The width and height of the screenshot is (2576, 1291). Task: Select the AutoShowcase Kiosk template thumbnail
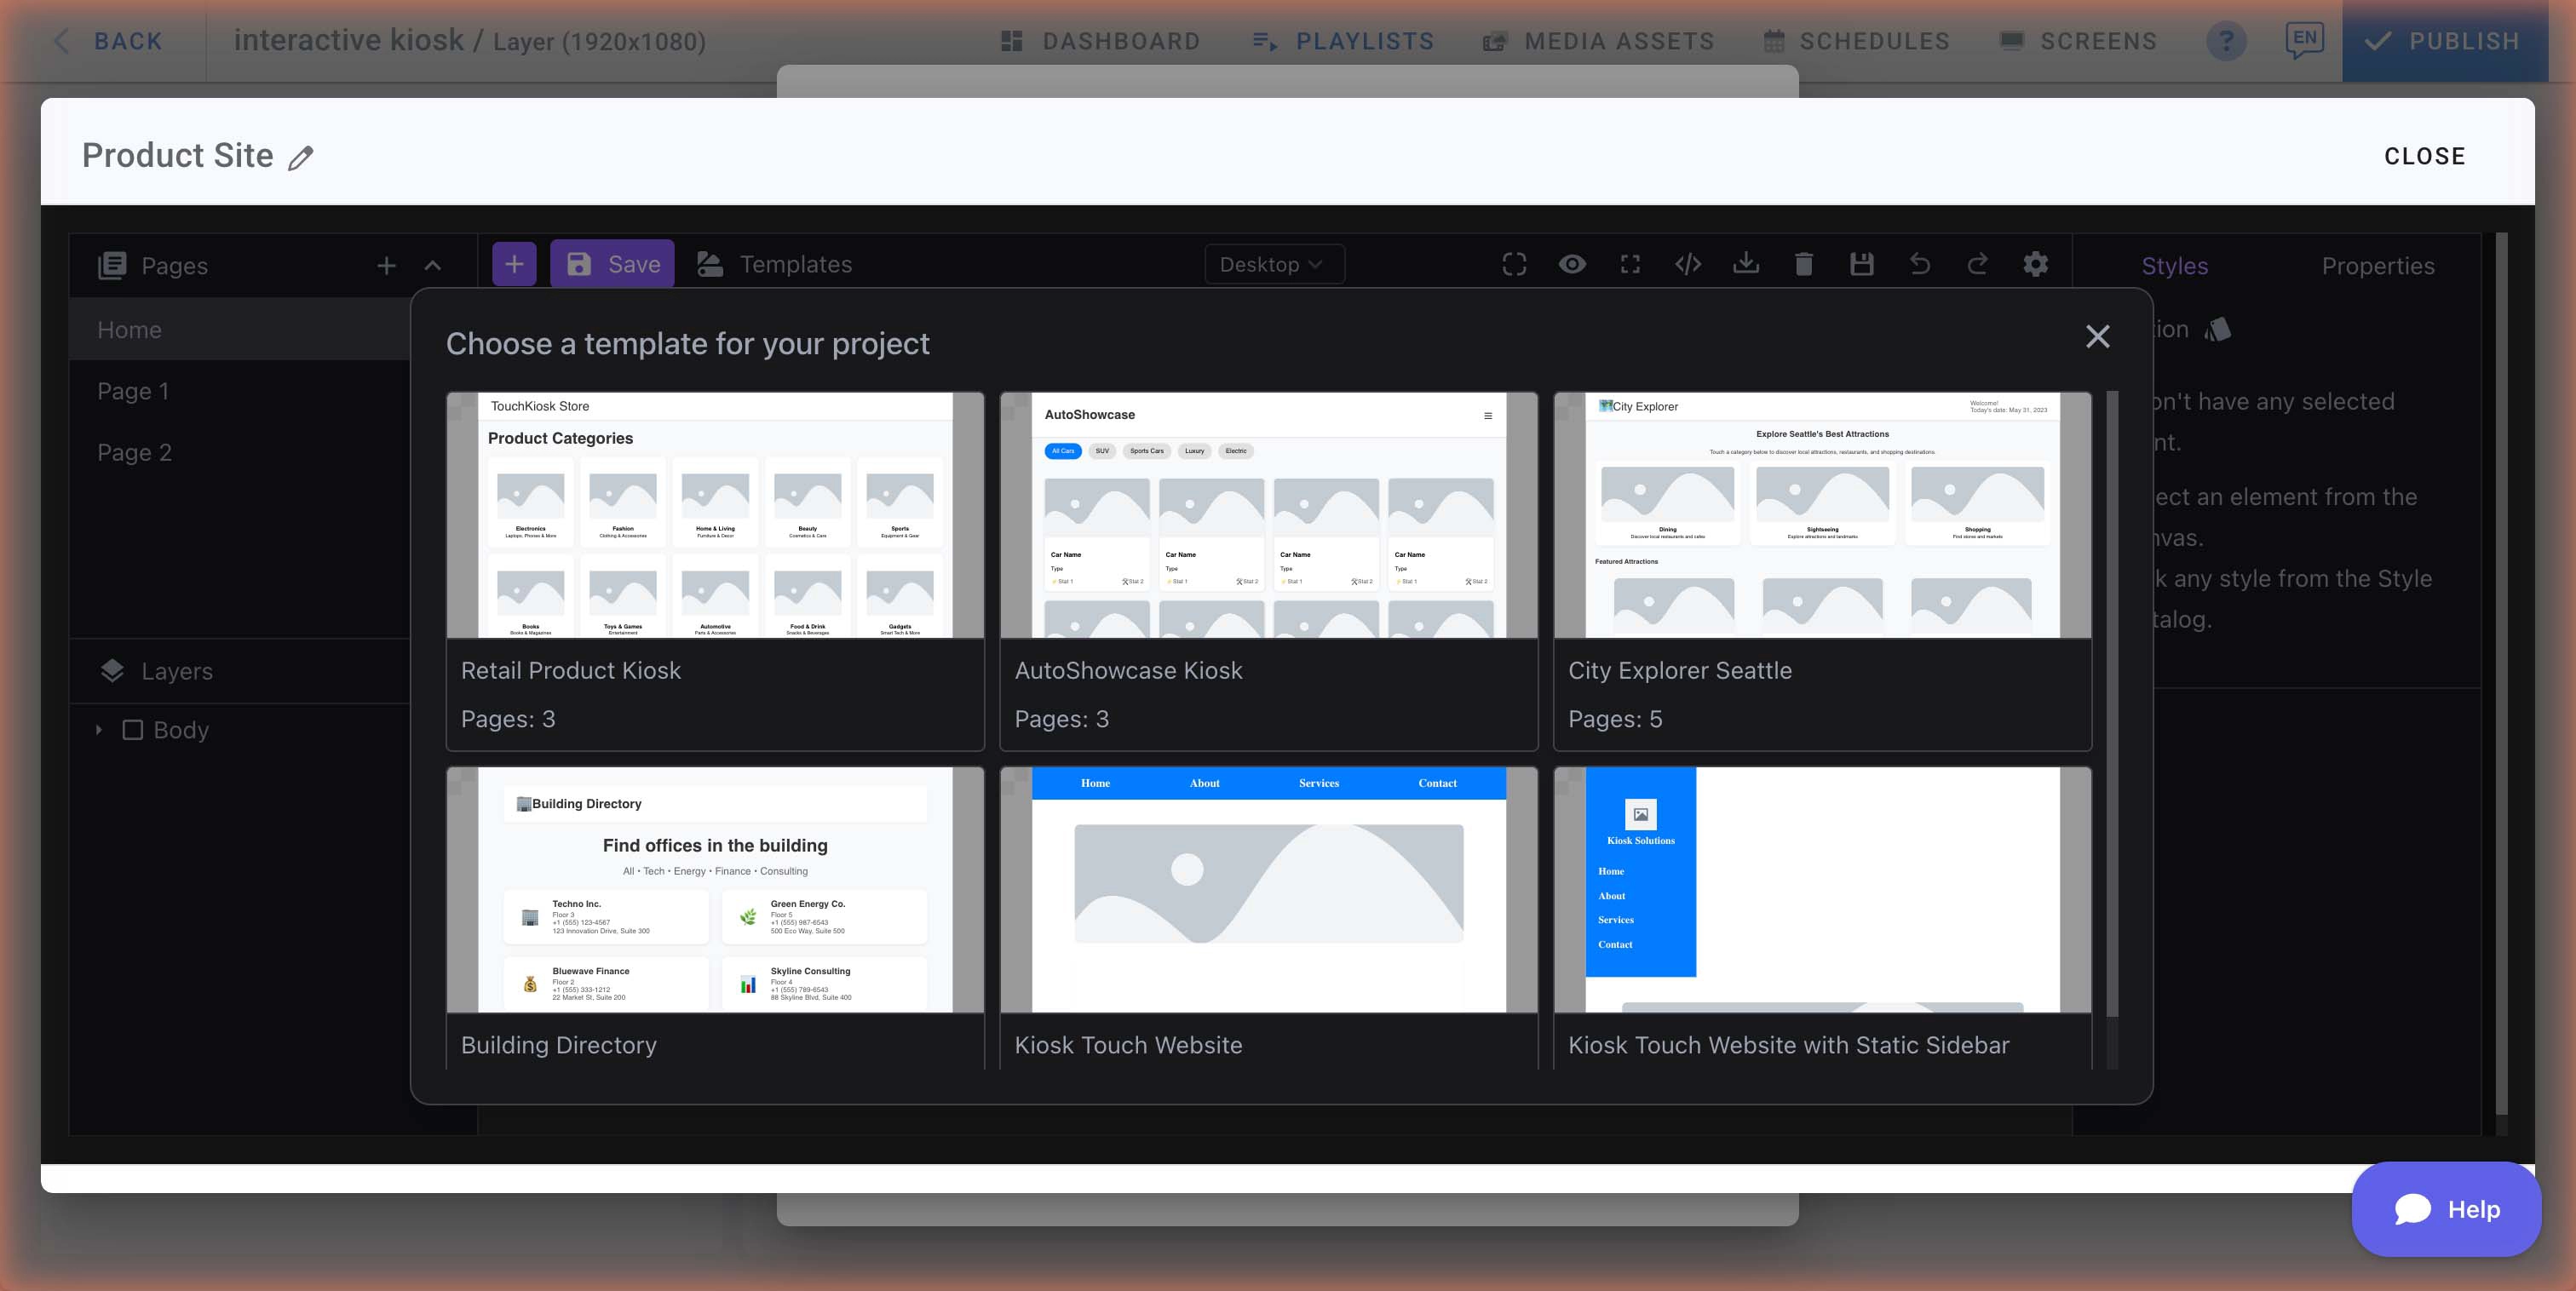click(1268, 515)
